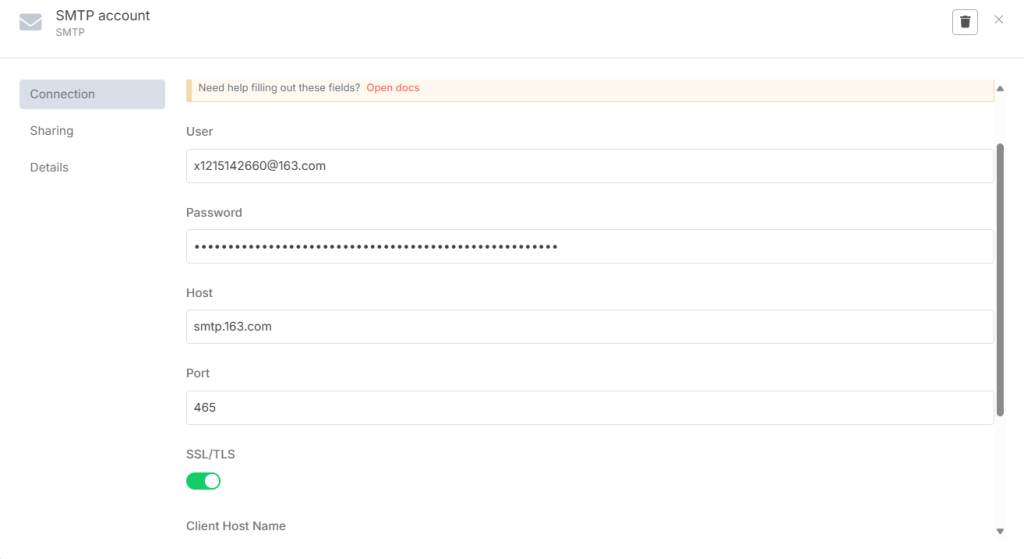Click the vertical scrollbar thumb
Viewport: 1024px width, 559px height.
pyautogui.click(x=1000, y=280)
